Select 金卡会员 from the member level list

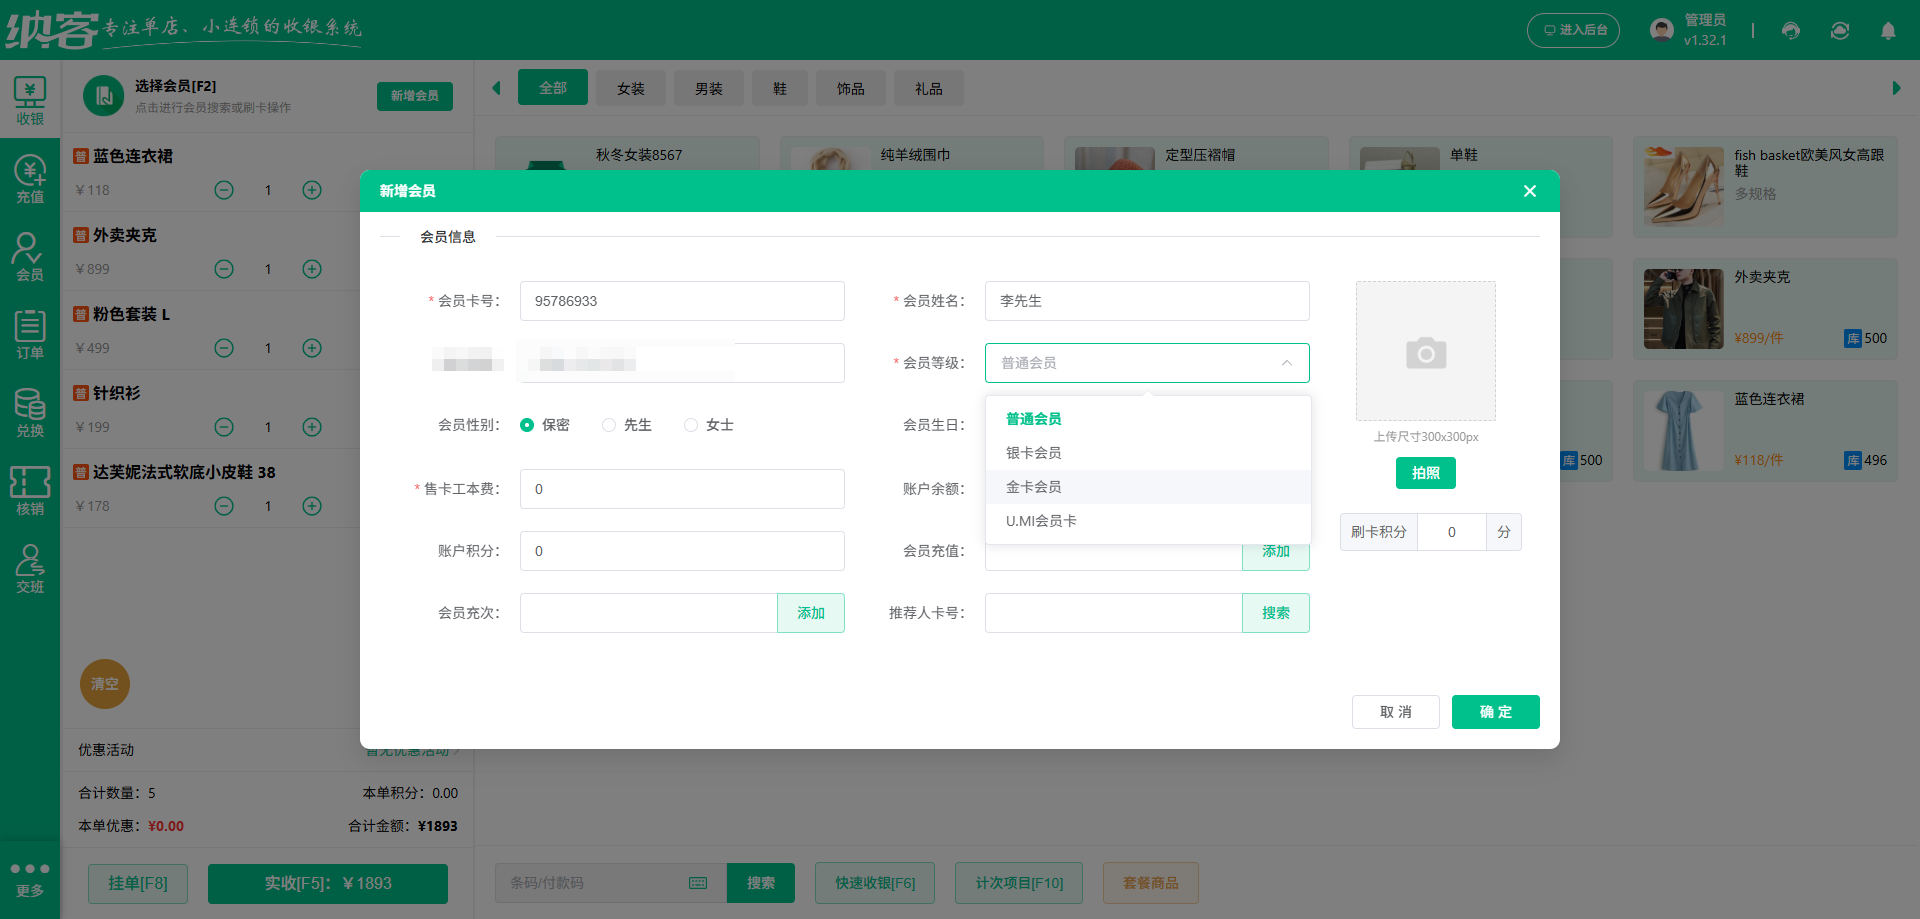(1034, 487)
